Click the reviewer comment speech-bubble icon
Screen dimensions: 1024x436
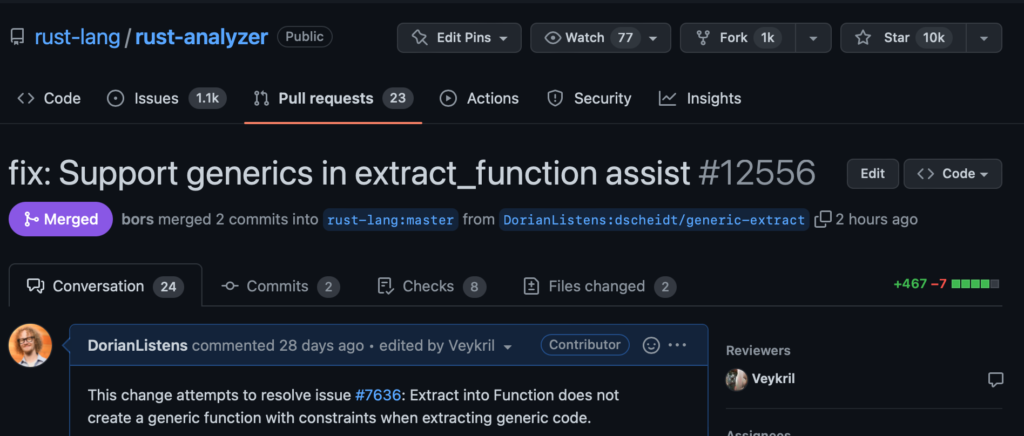[x=995, y=380]
